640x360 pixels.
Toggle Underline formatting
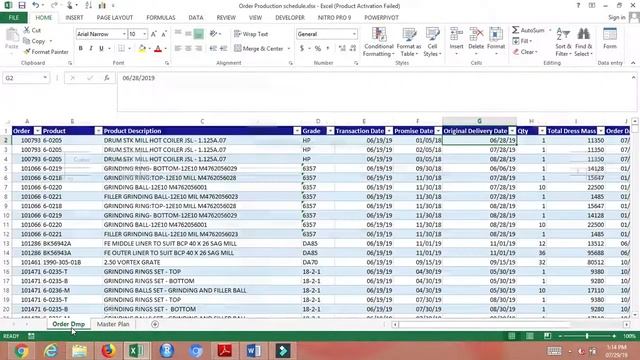point(101,49)
